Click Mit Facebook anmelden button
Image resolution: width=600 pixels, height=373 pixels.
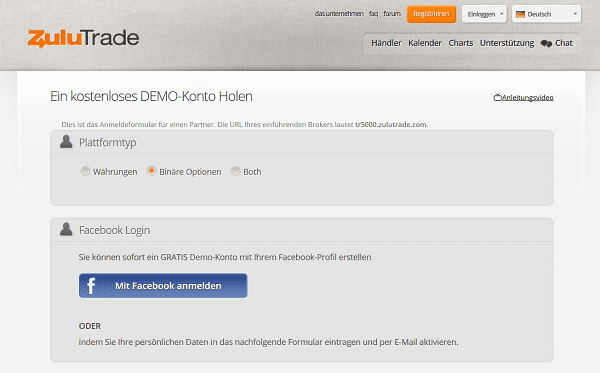[x=163, y=285]
